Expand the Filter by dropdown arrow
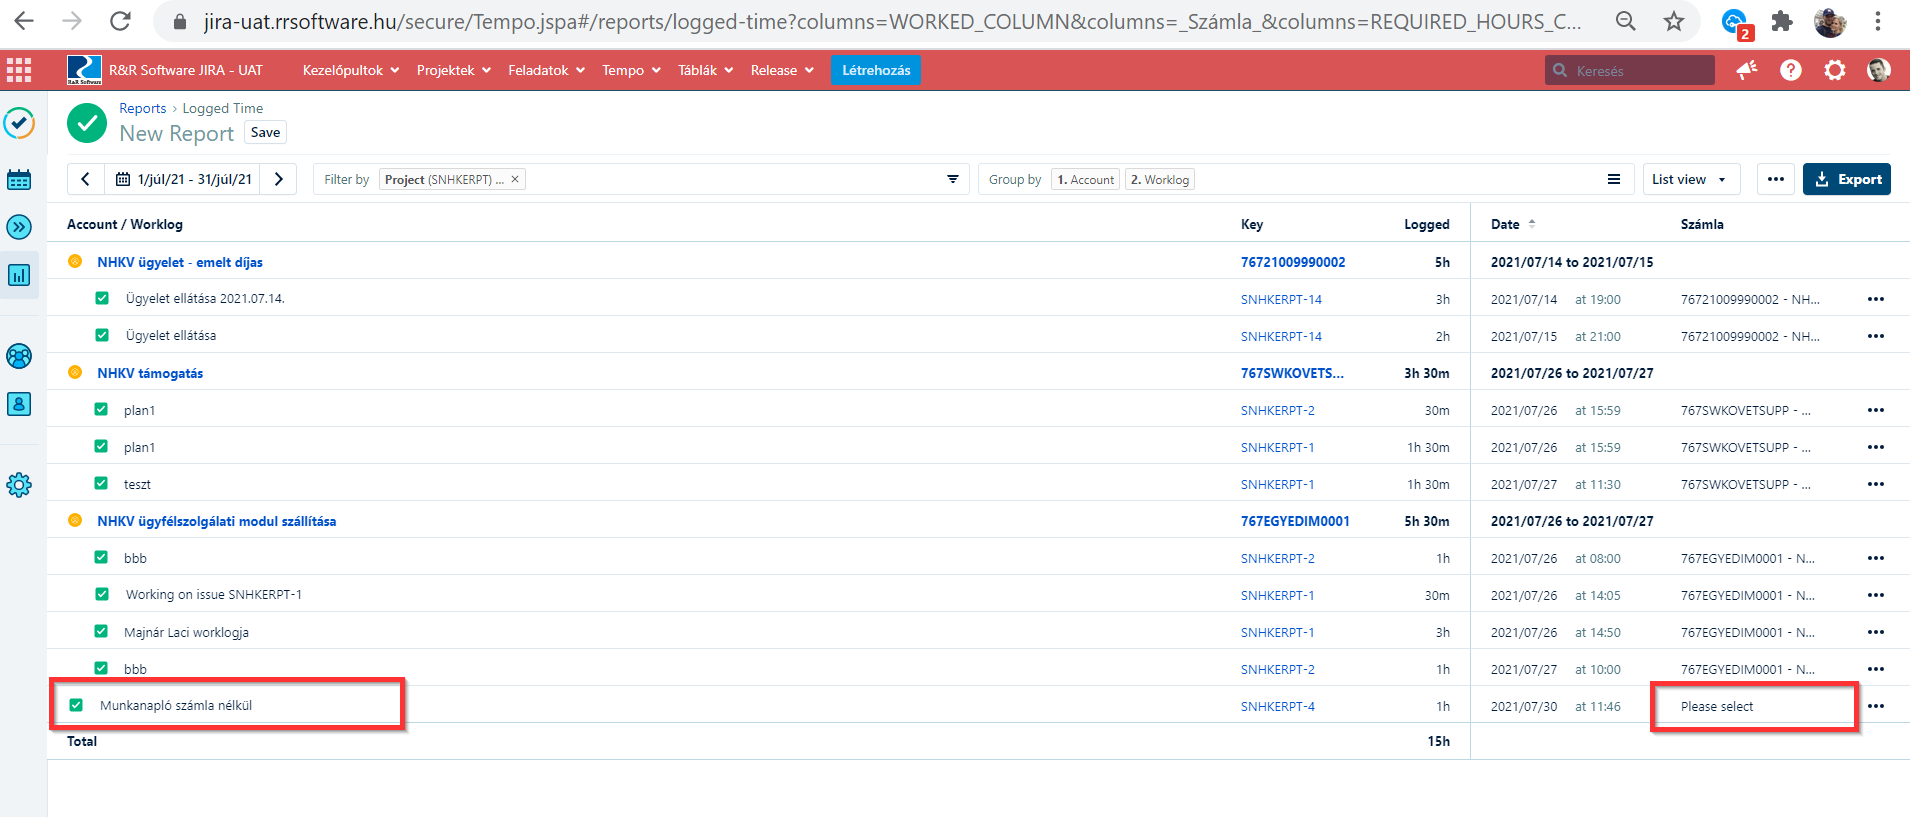1910x817 pixels. coord(952,179)
